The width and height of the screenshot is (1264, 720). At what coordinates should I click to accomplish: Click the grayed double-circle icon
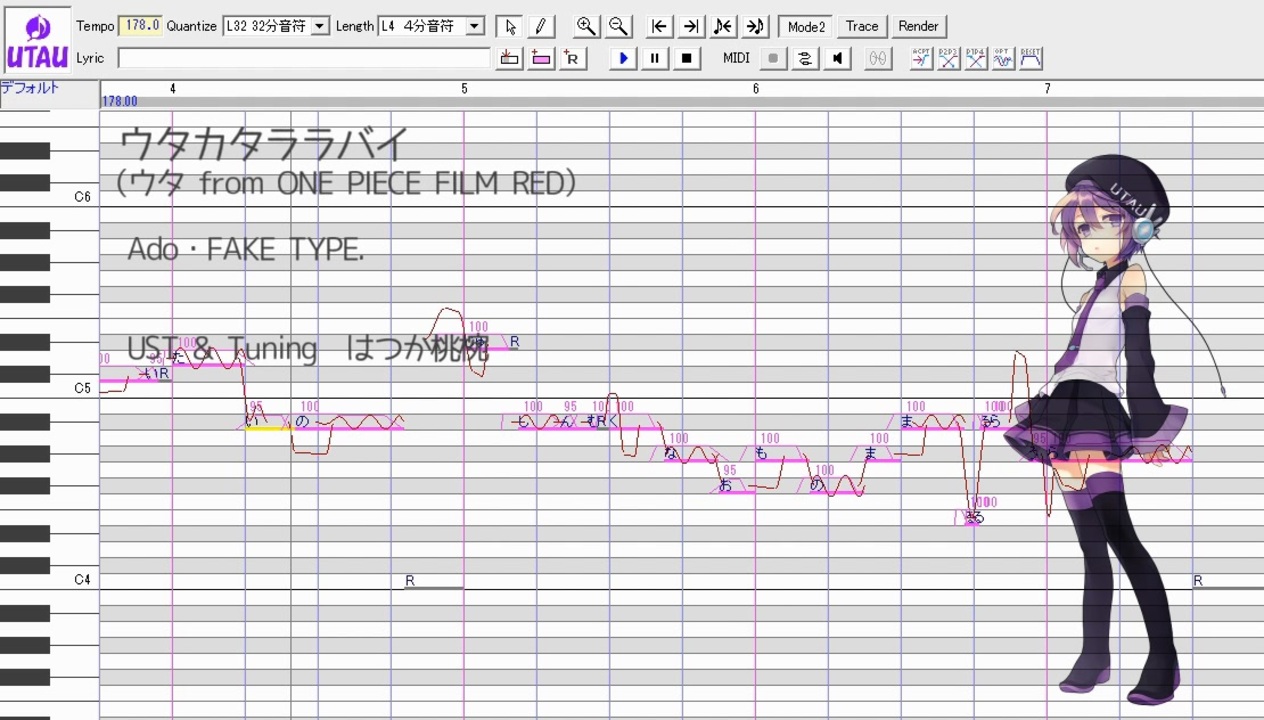pos(877,58)
